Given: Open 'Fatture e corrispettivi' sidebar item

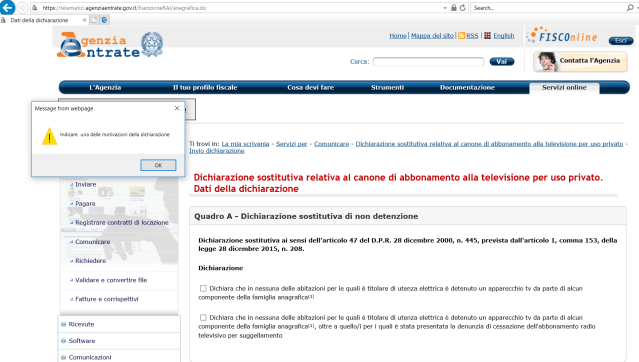Looking at the screenshot, I should pos(107,299).
